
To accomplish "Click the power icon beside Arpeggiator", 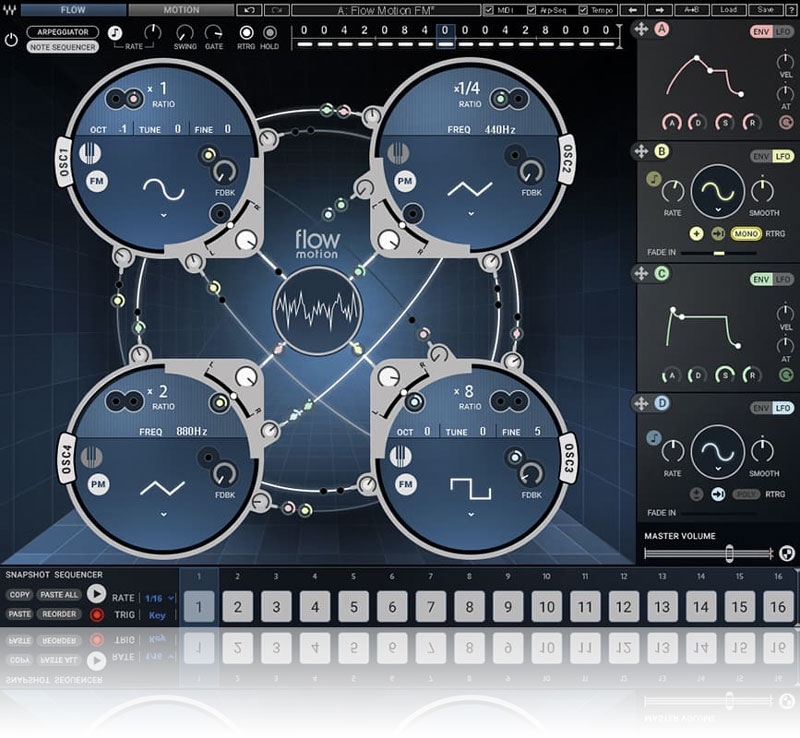I will 12,39.
